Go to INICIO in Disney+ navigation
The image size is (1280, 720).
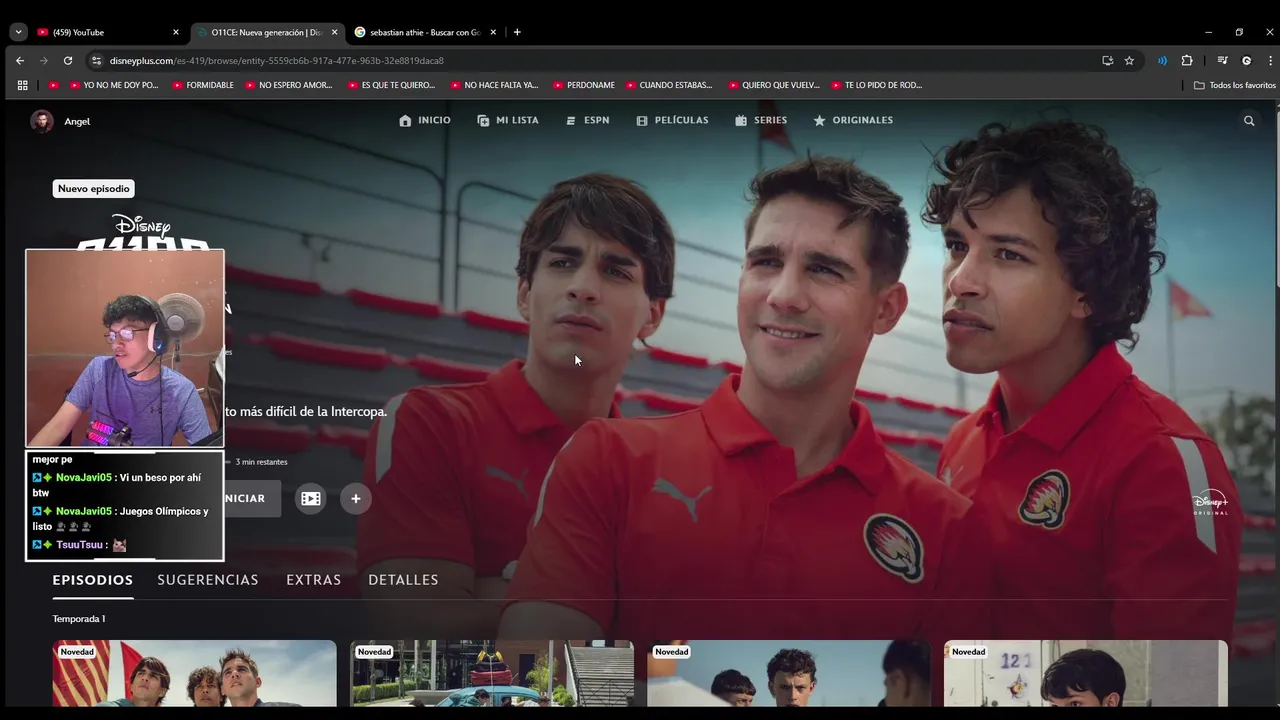(425, 120)
